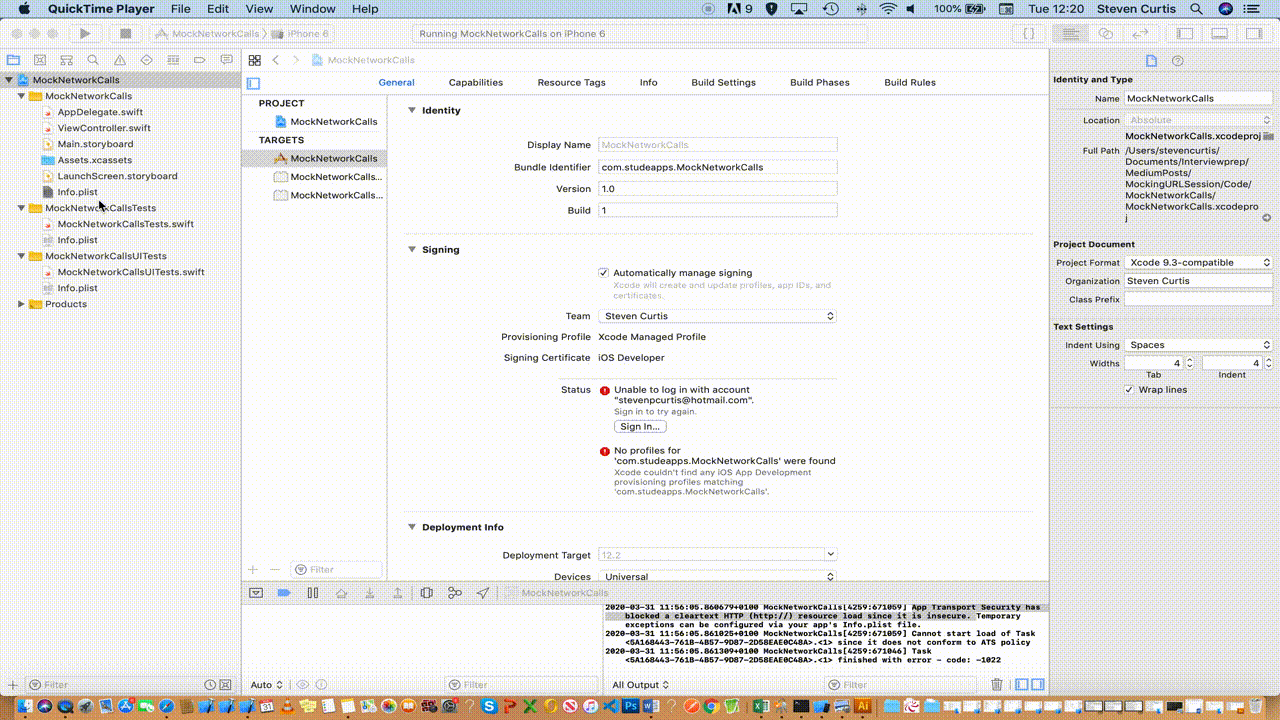This screenshot has width=1280, height=720.
Task: Hide the debug area with toggle icon
Action: 256,593
